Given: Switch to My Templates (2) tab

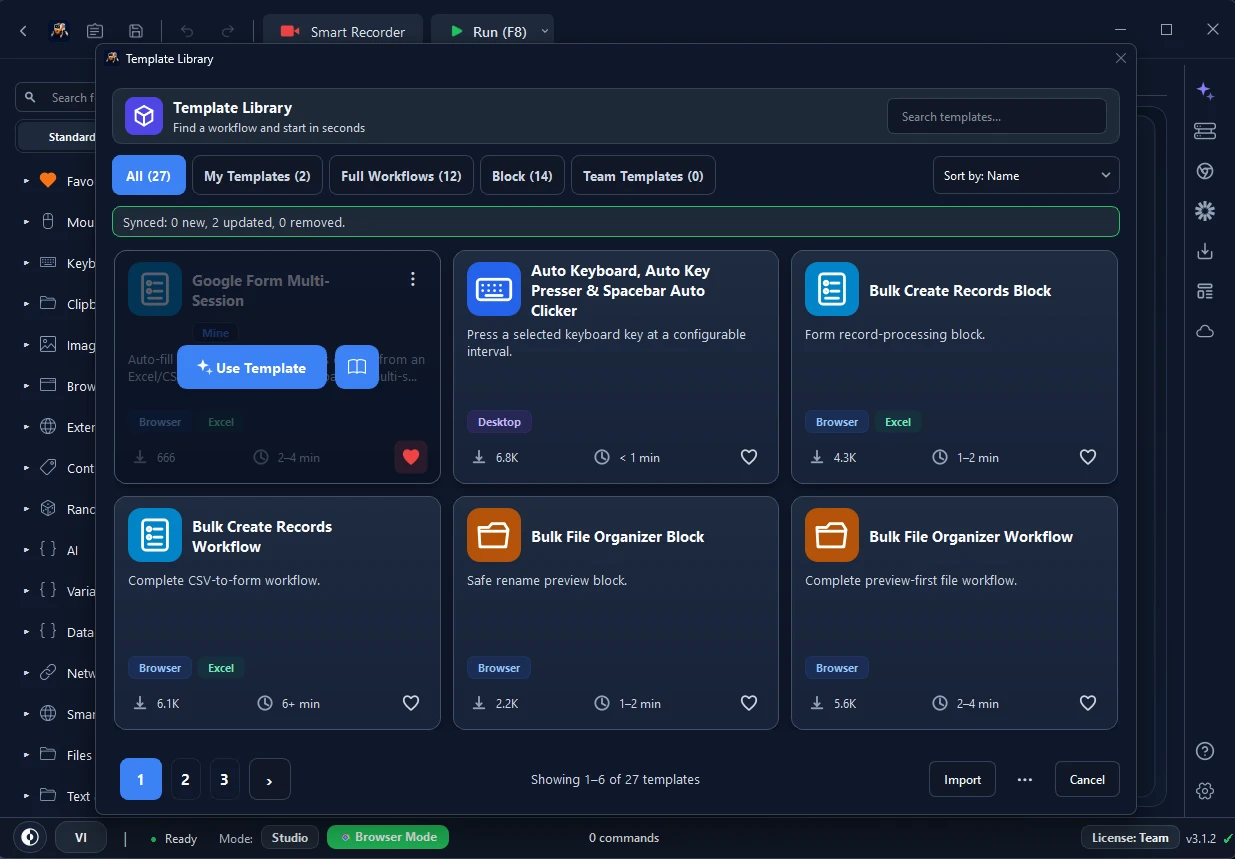Looking at the screenshot, I should point(257,176).
